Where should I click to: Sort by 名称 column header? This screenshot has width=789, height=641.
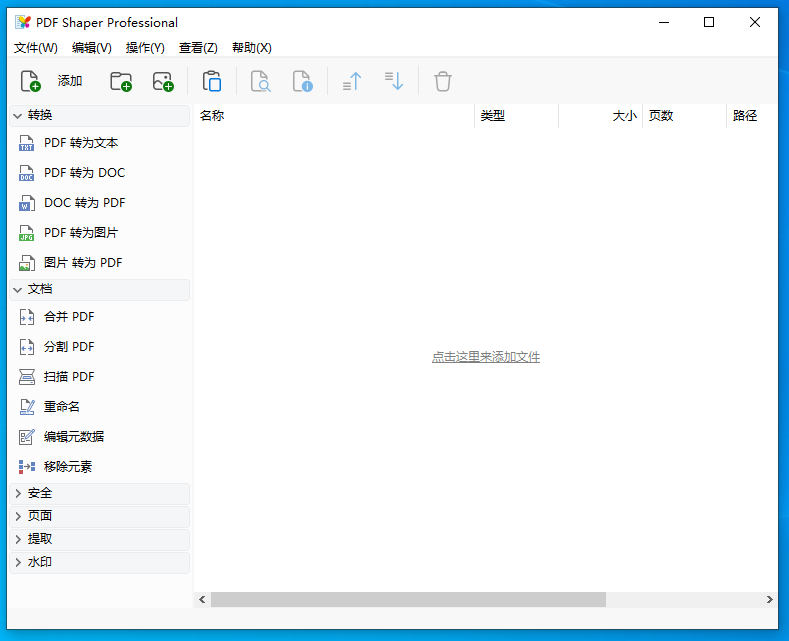click(330, 116)
